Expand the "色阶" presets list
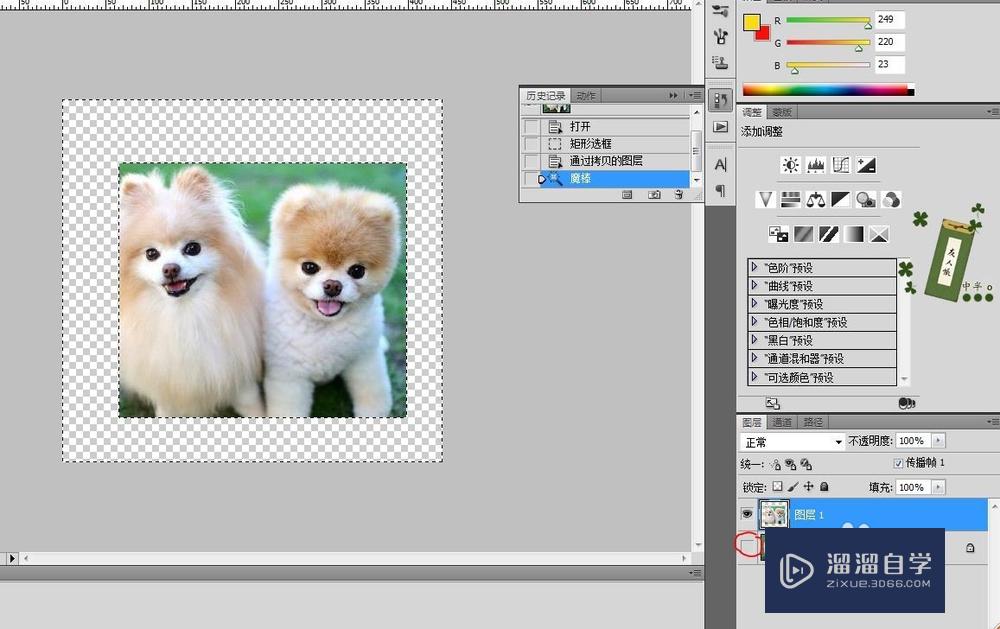This screenshot has height=629, width=1000. 755,268
